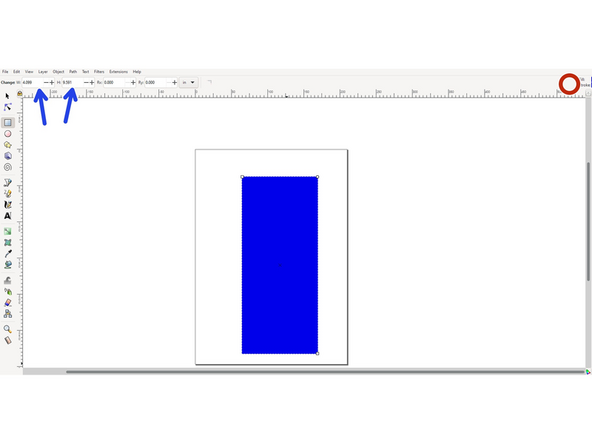Select the Mesh gradient tool
The image size is (592, 444).
(8, 242)
